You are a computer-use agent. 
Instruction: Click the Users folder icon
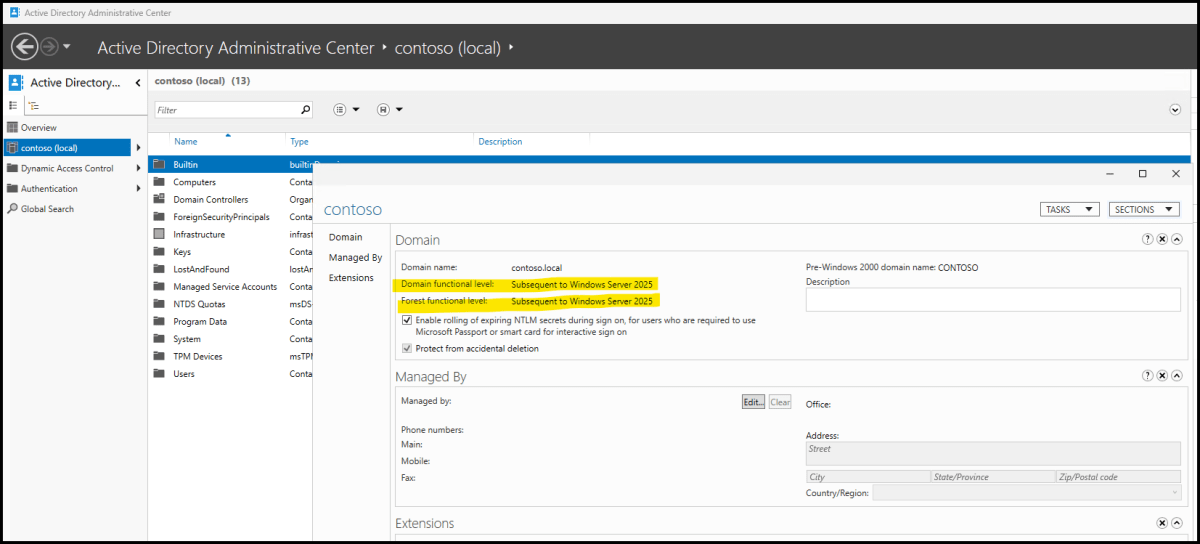[158, 374]
